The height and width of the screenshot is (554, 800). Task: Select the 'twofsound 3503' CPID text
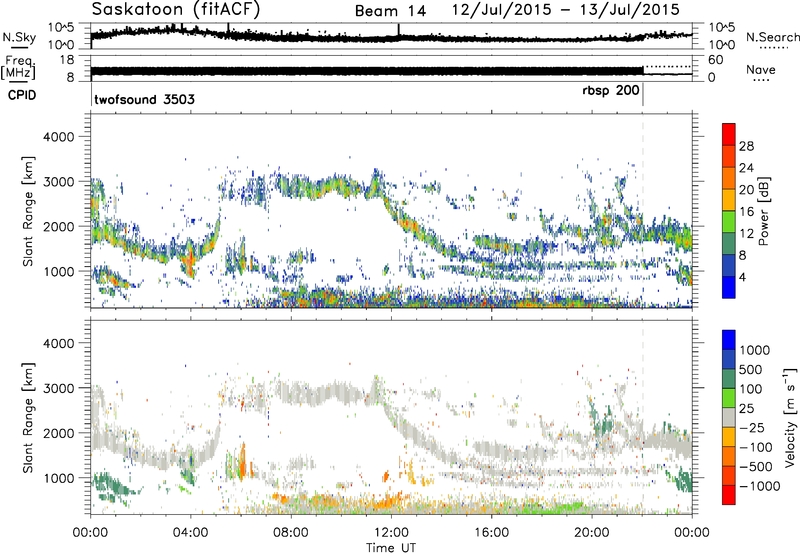(144, 99)
